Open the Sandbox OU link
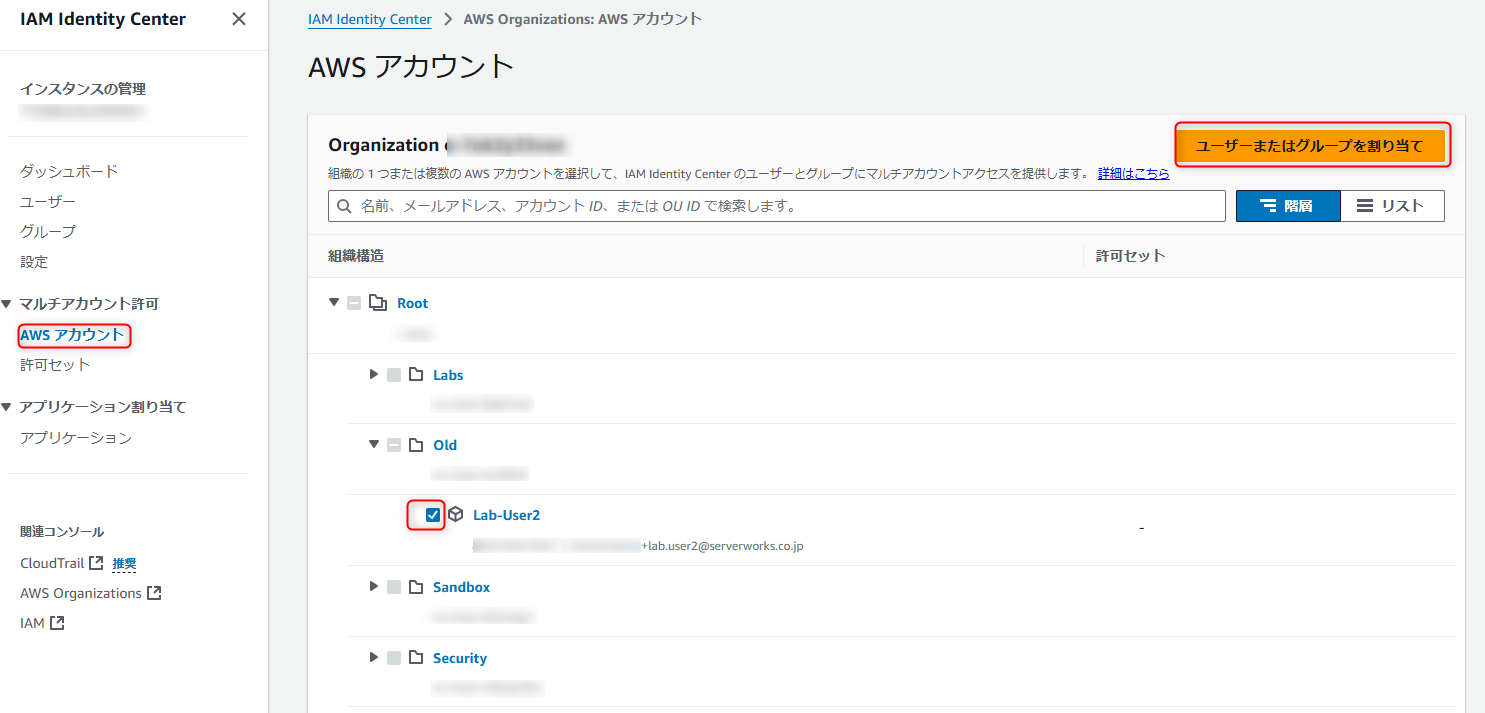 point(461,587)
